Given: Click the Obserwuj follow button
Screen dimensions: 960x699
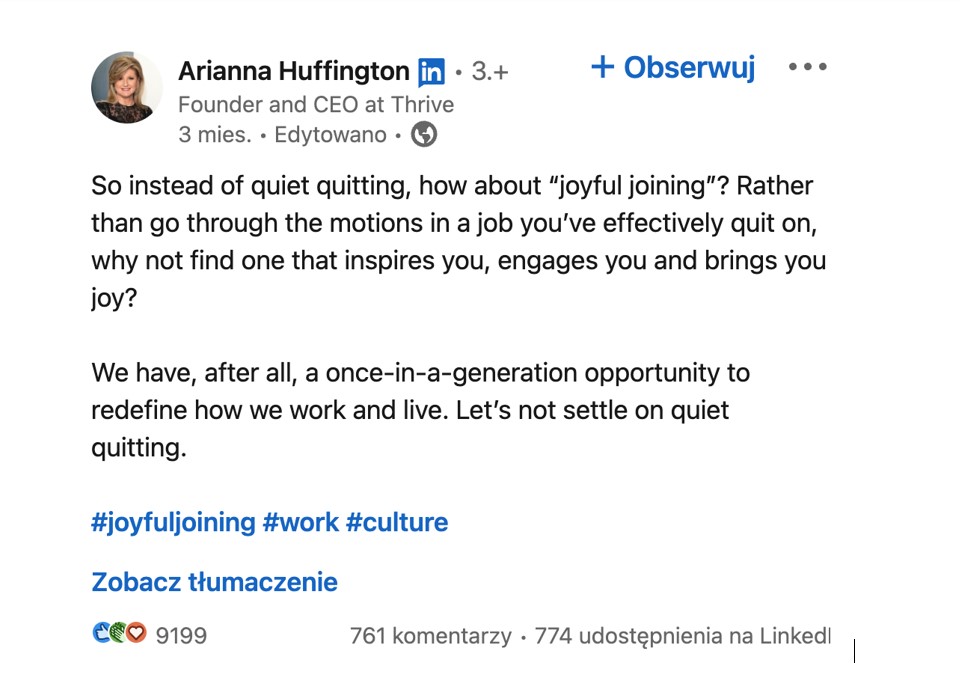Looking at the screenshot, I should [x=673, y=67].
